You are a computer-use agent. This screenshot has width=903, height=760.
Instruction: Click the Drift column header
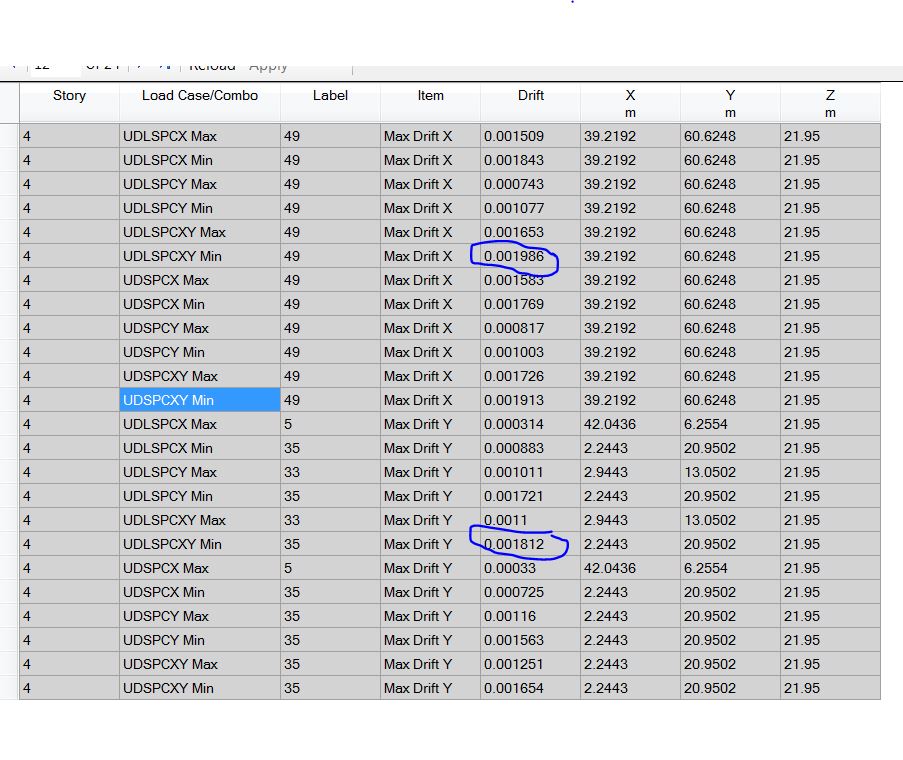(530, 102)
